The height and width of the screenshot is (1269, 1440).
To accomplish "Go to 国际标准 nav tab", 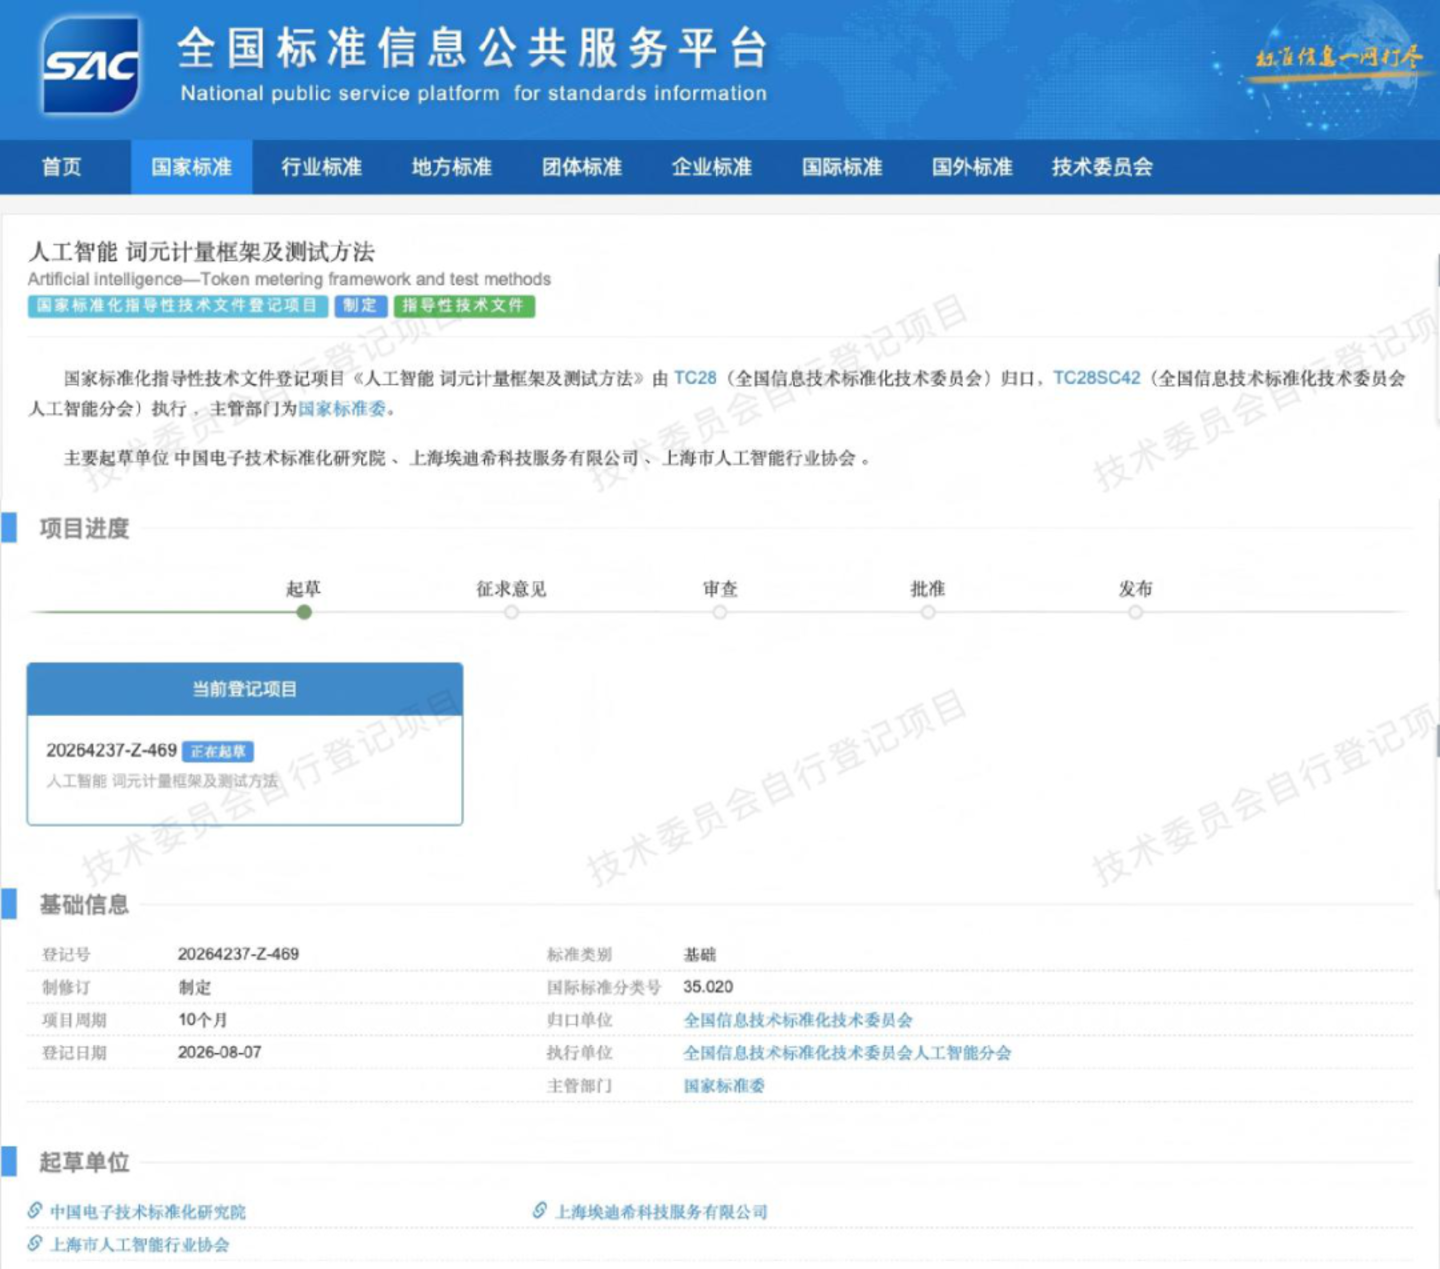I will [x=842, y=167].
